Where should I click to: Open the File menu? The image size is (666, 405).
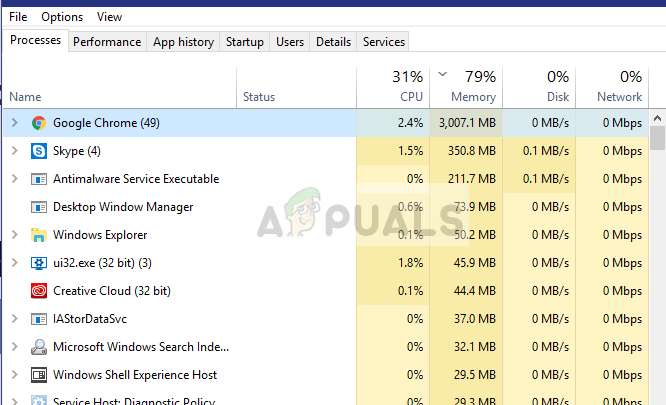[x=18, y=17]
